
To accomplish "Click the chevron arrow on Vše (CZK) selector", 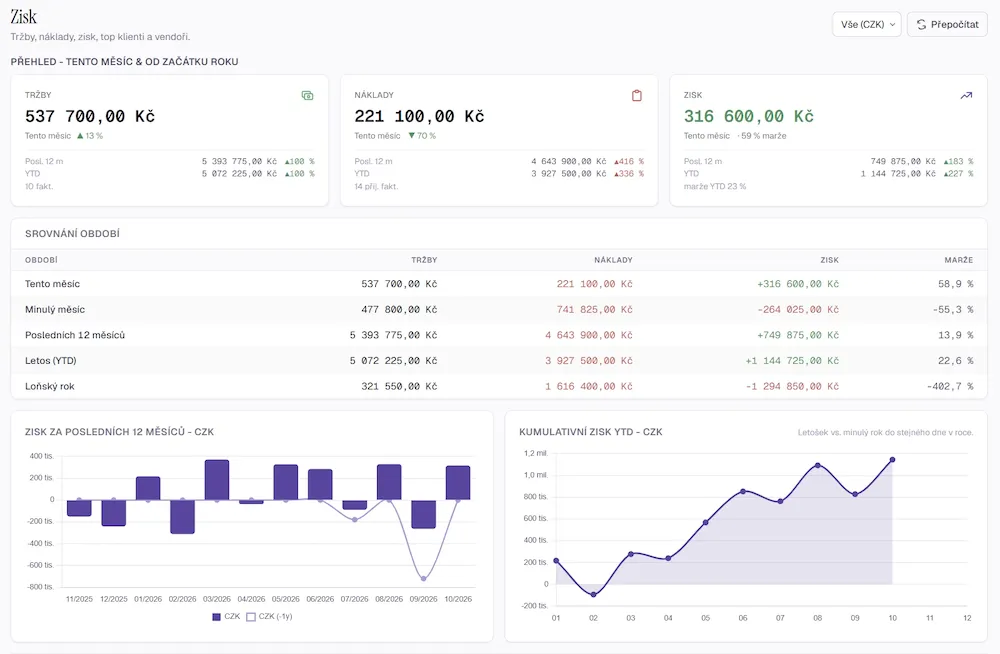I will pyautogui.click(x=892, y=25).
